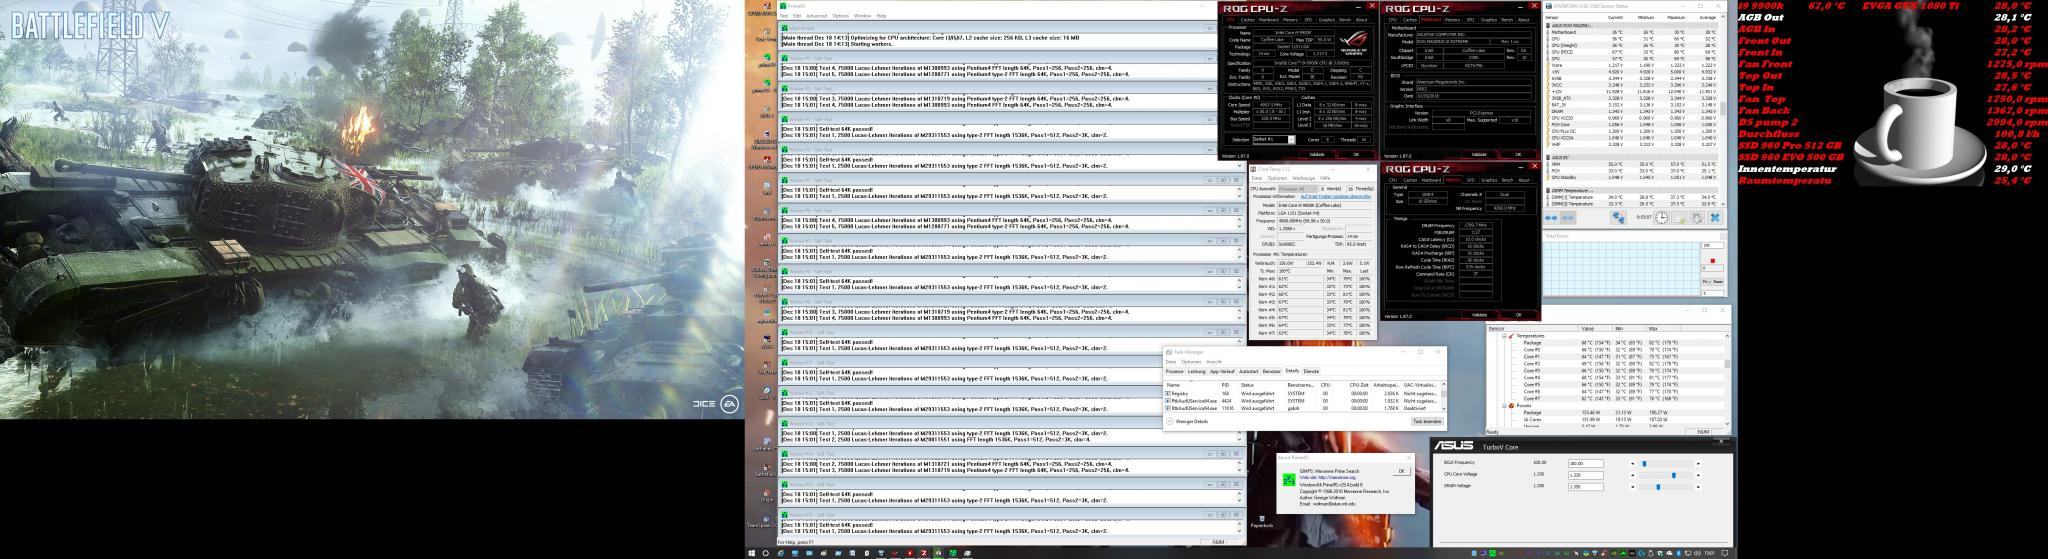The width and height of the screenshot is (2048, 559).
Task: Open Core Temp Werkzeuge menu
Action: coord(1304,178)
